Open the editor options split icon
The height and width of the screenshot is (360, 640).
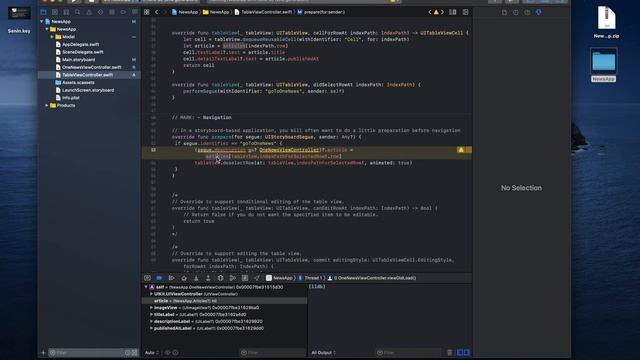(x=453, y=12)
